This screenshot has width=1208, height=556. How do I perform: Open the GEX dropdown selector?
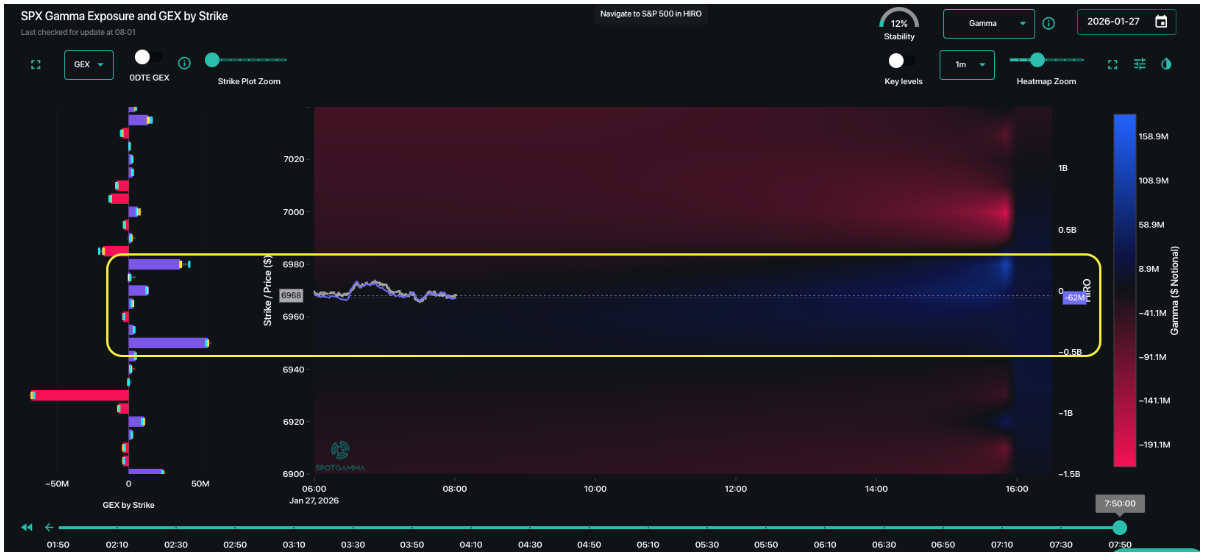(89, 64)
